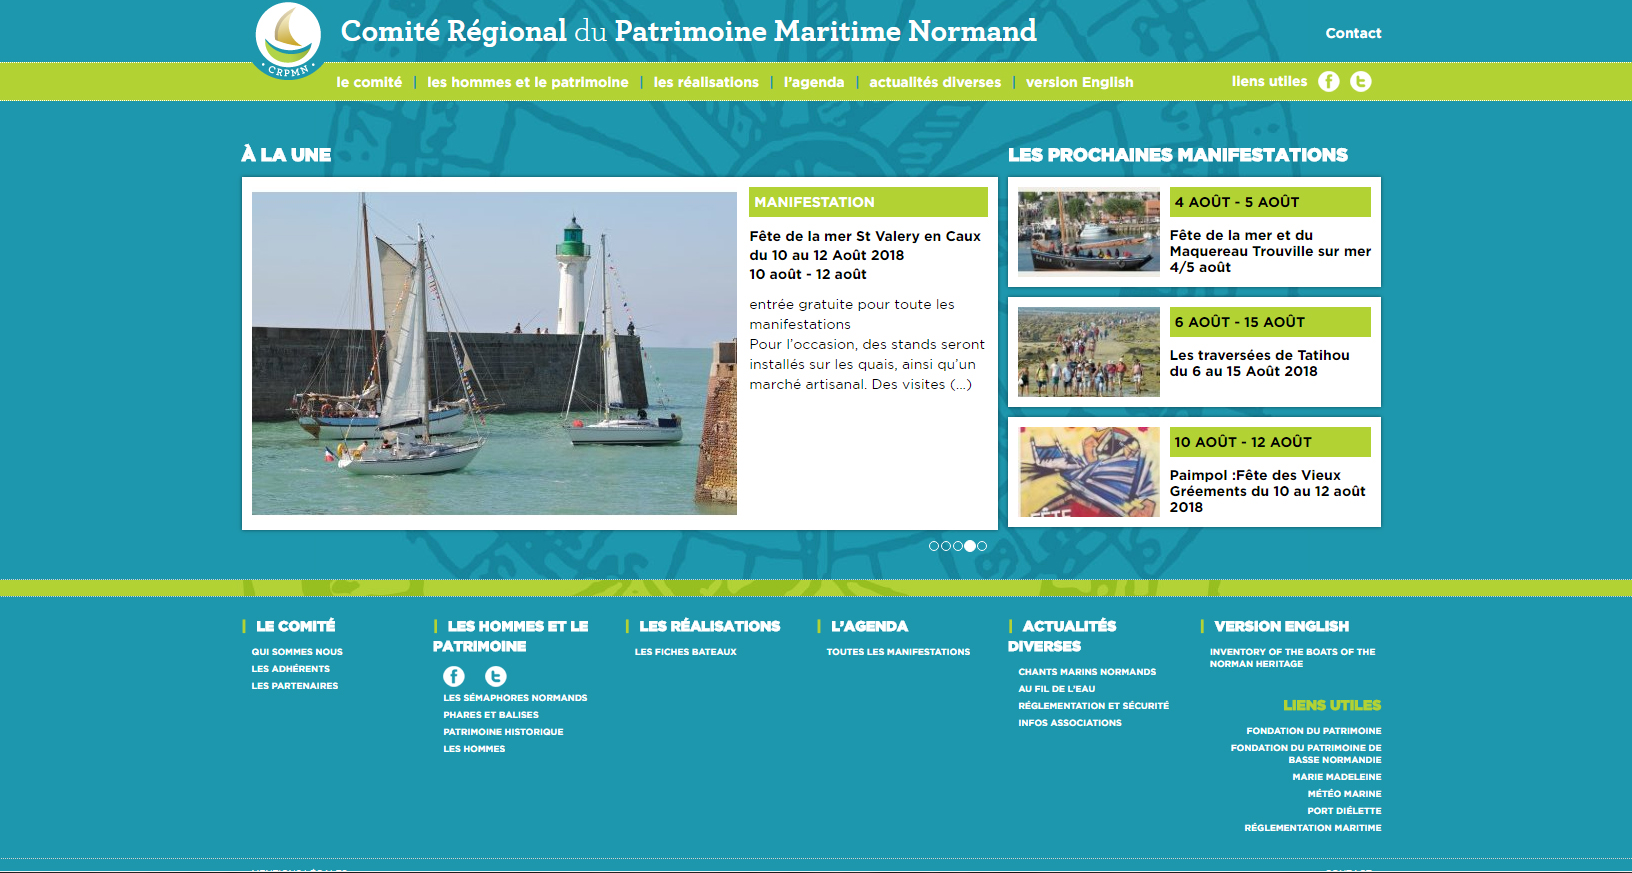Open Facebook icon in top navigation bar
1632x873 pixels.
[1328, 82]
